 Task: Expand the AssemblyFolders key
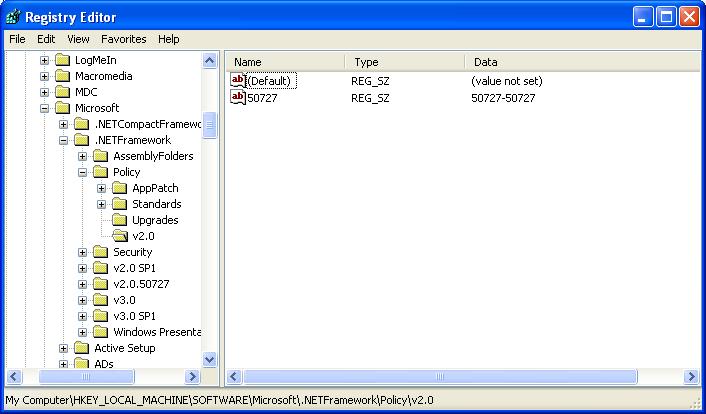pyautogui.click(x=82, y=156)
